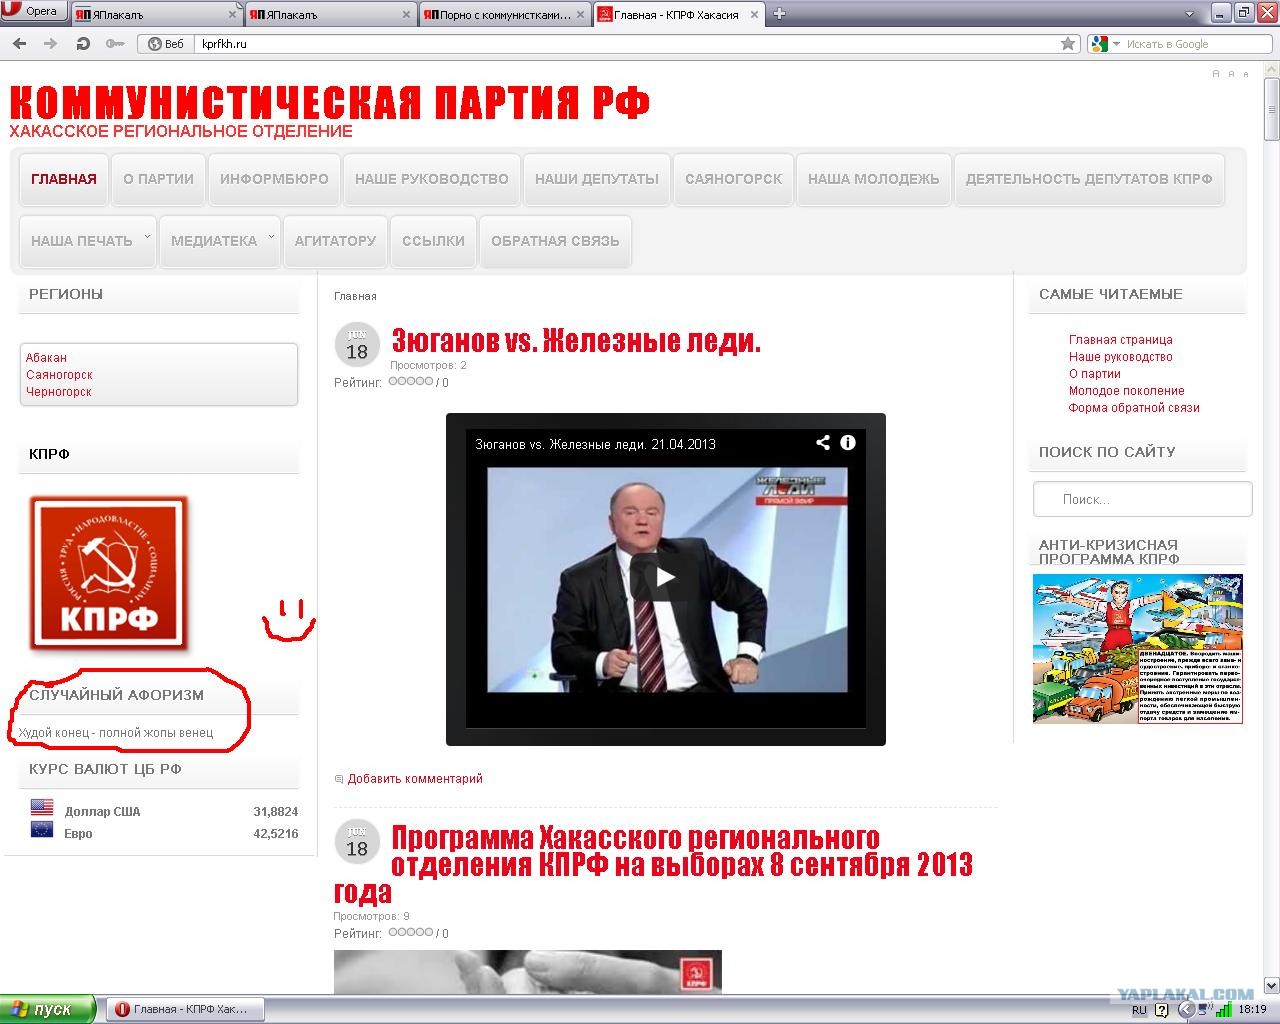Click the Веб site badge in the address bar
Image resolution: width=1280 pixels, height=1024 pixels.
(166, 44)
